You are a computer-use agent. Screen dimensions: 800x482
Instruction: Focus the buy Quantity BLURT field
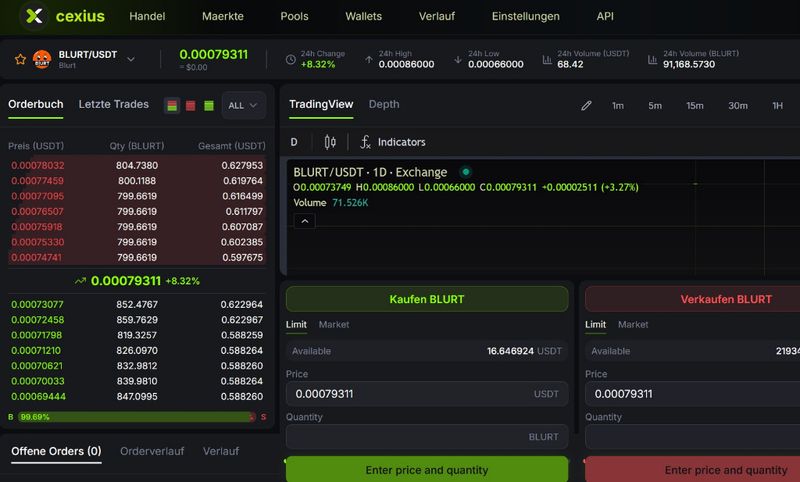pos(427,437)
